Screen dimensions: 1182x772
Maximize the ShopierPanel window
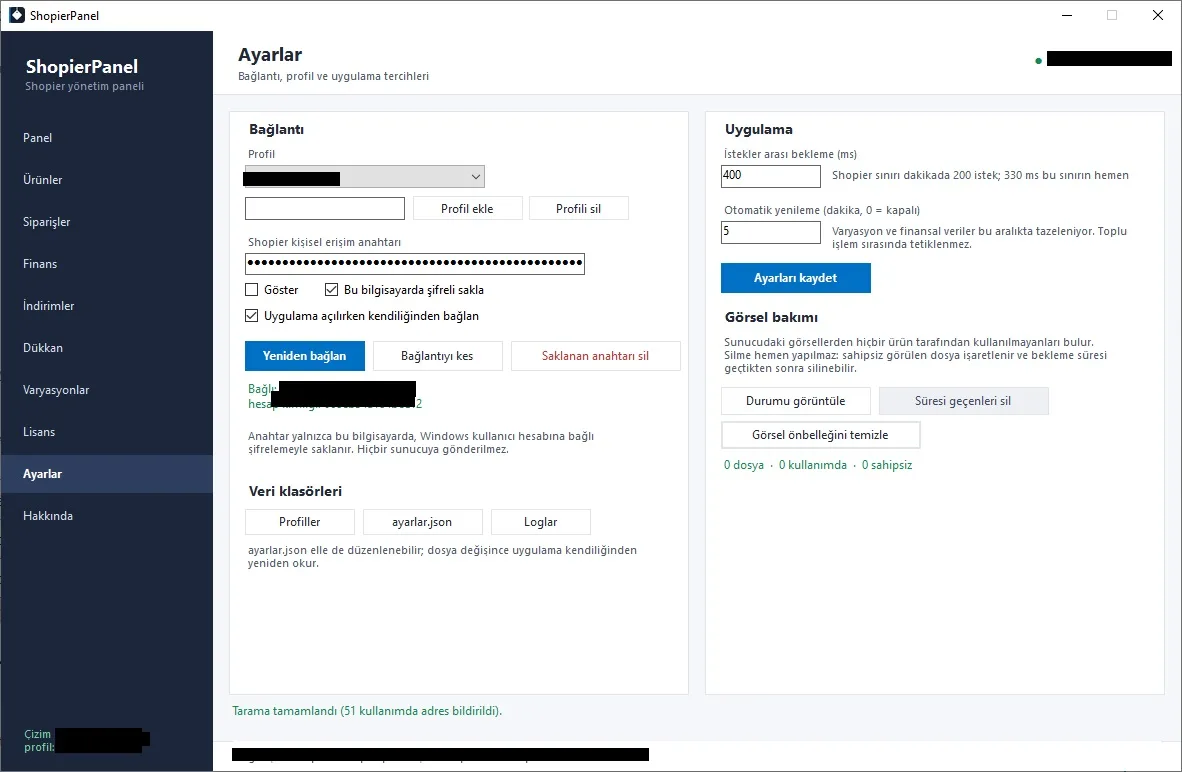click(x=1112, y=15)
